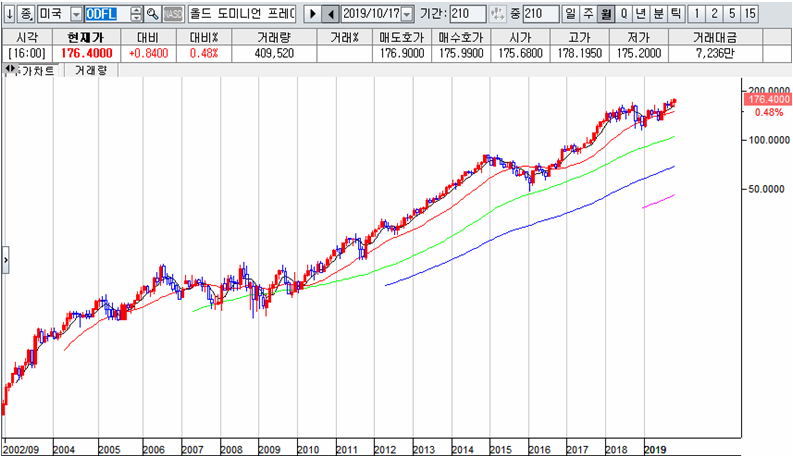
Task: Expand the left side panel arrow
Action: (x=6, y=260)
